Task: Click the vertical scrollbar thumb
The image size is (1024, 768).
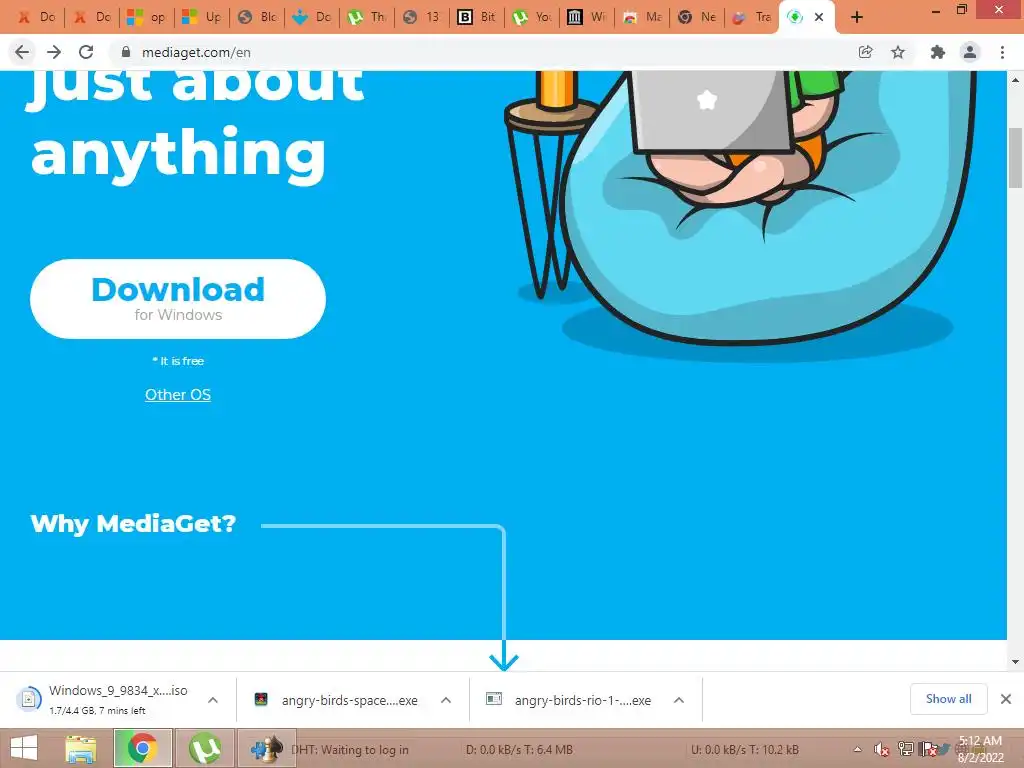Action: [1016, 157]
